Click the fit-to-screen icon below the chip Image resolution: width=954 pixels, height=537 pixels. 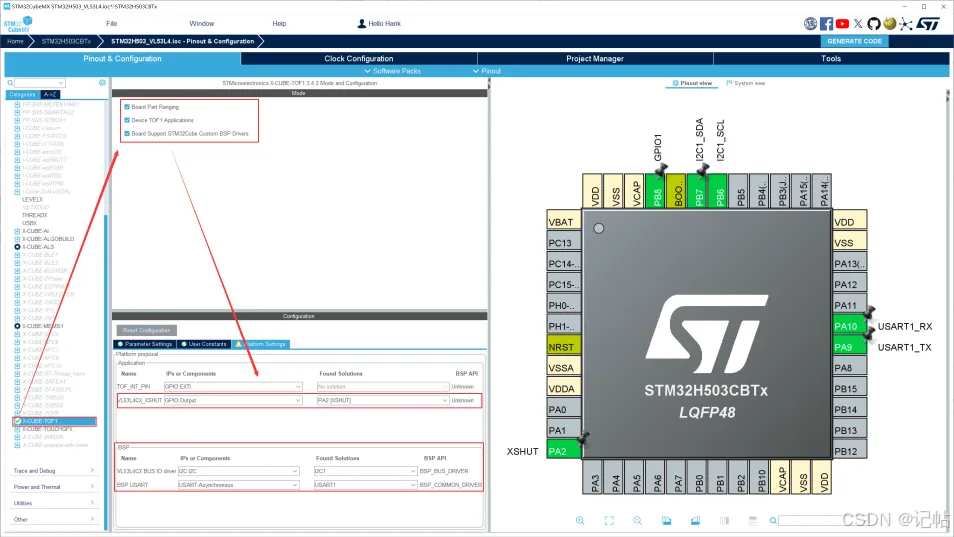608,520
